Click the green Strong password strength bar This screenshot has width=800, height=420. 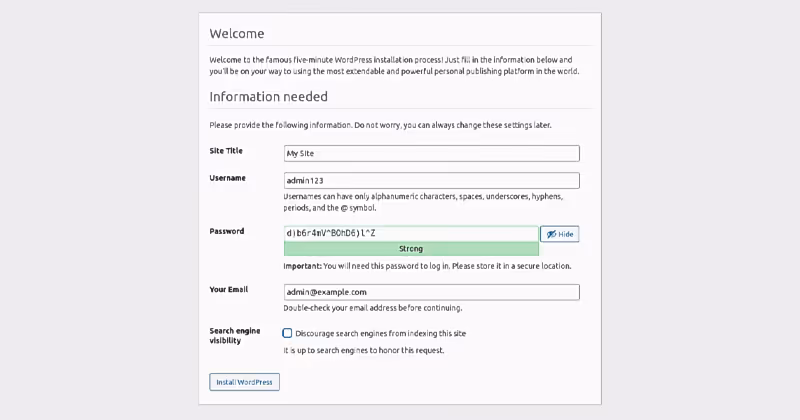[x=411, y=249]
